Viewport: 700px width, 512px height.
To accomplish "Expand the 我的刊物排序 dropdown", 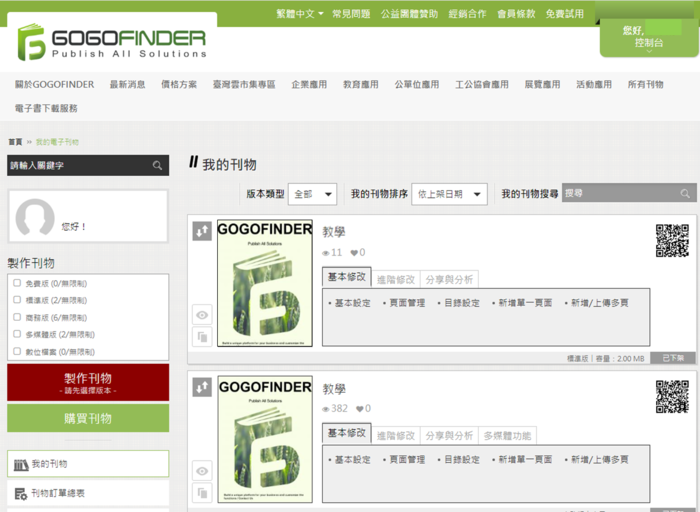I will [450, 194].
